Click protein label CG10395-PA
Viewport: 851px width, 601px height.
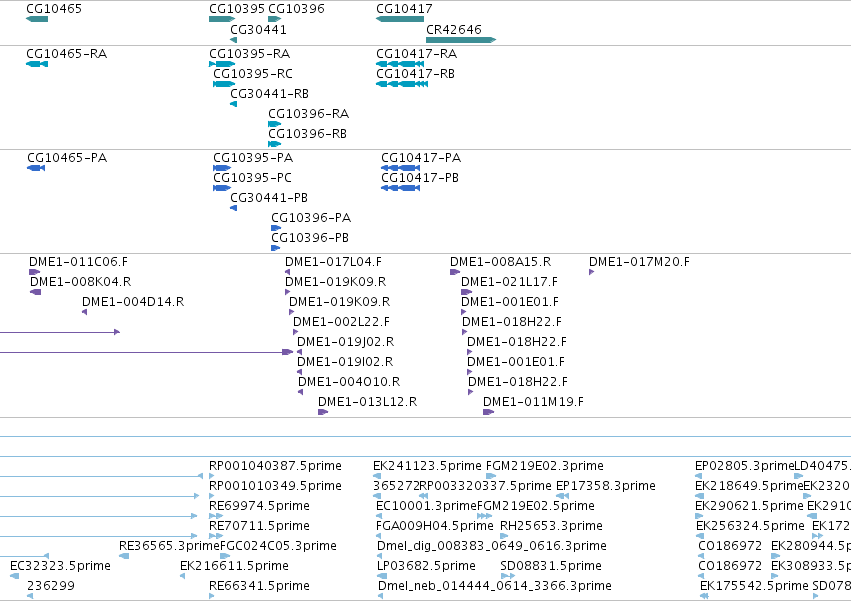[x=253, y=157]
